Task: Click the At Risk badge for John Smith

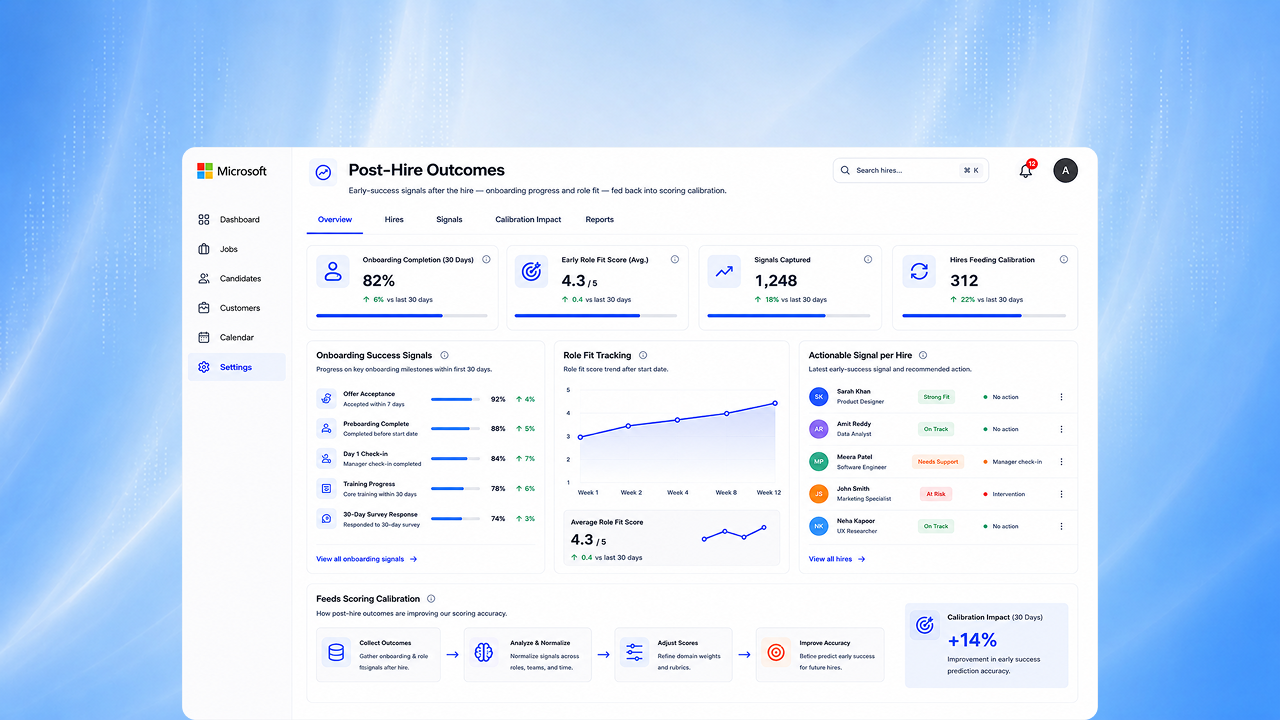Action: point(936,494)
